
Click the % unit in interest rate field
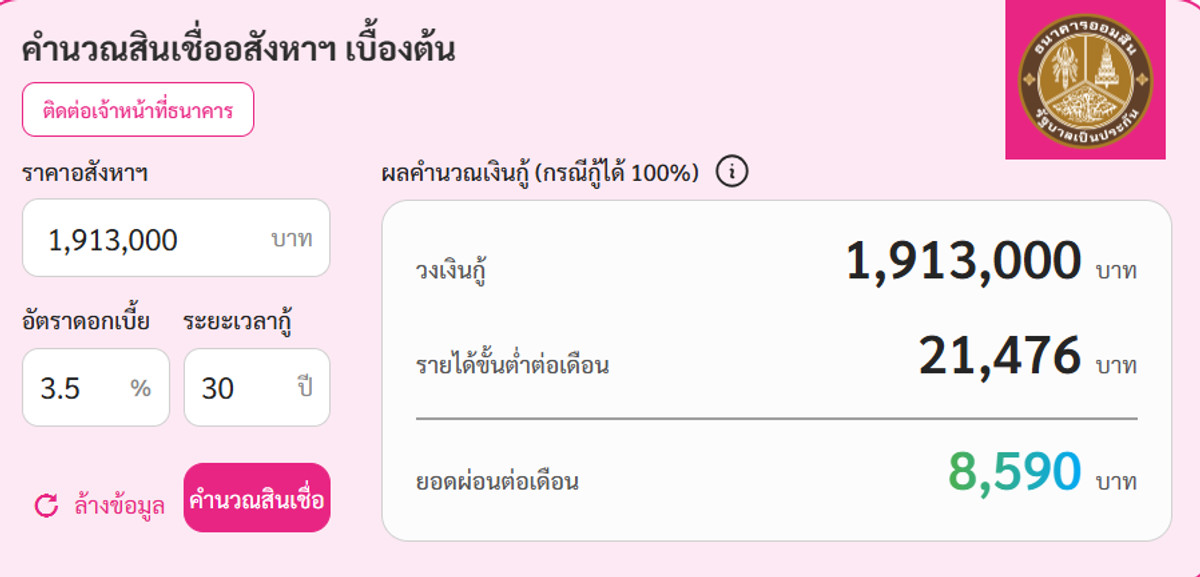point(141,388)
